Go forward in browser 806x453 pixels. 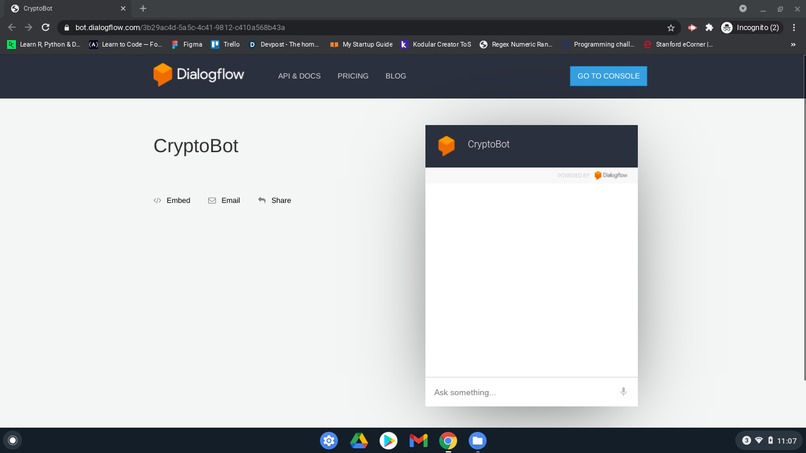28,27
